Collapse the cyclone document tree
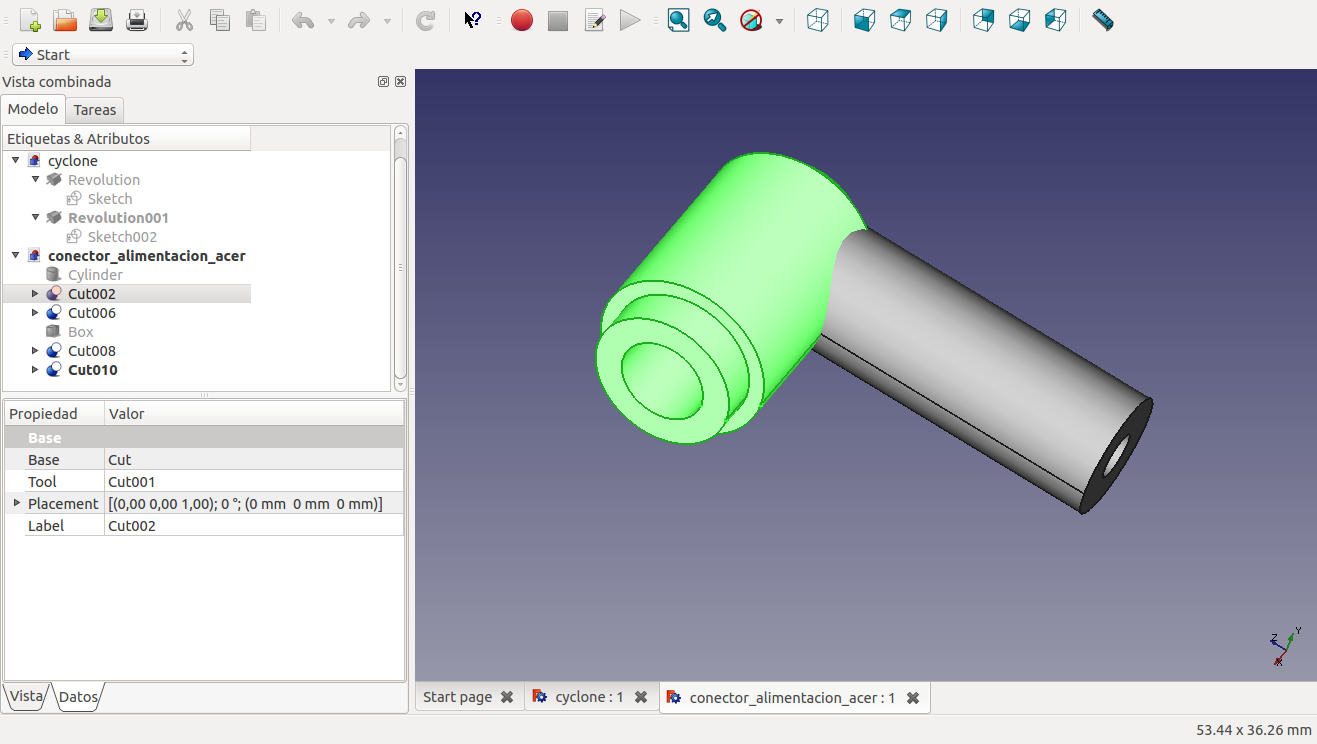This screenshot has width=1317, height=744. click(x=16, y=160)
